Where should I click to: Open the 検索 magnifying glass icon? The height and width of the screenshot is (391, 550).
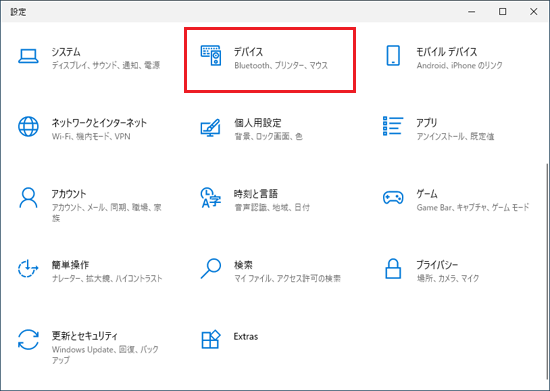210,269
